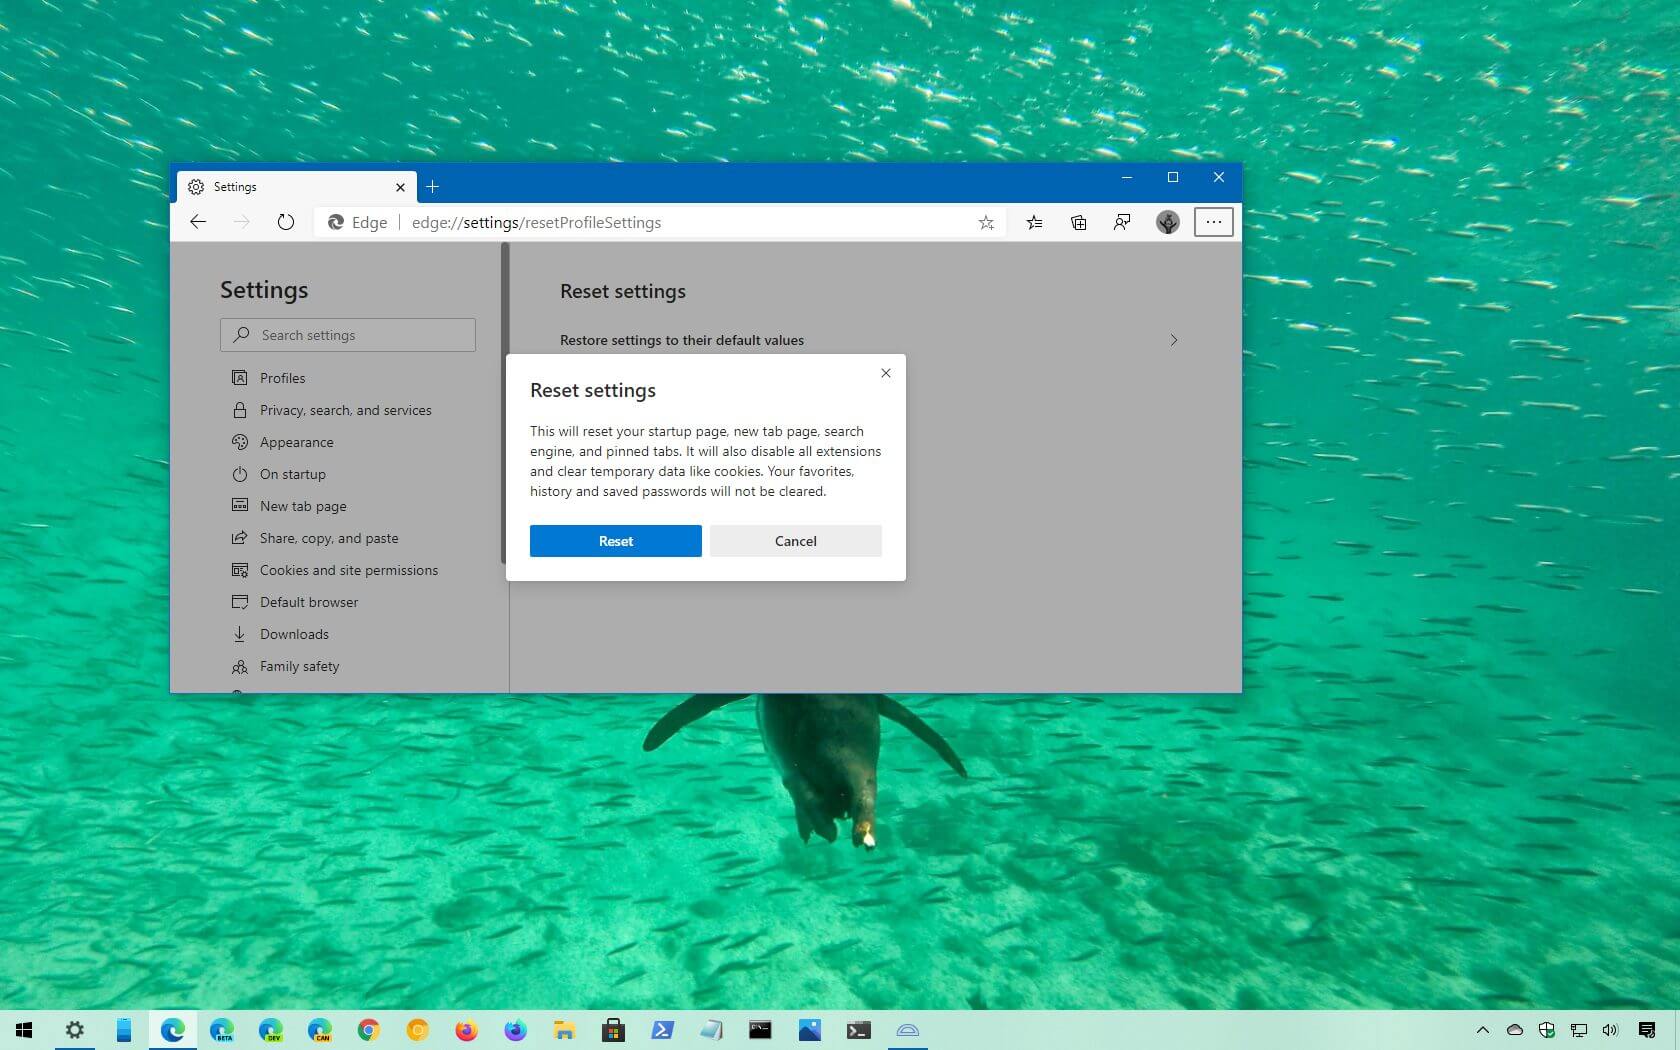
Task: Open Windows PowerShell from the taskbar
Action: pyautogui.click(x=662, y=1031)
